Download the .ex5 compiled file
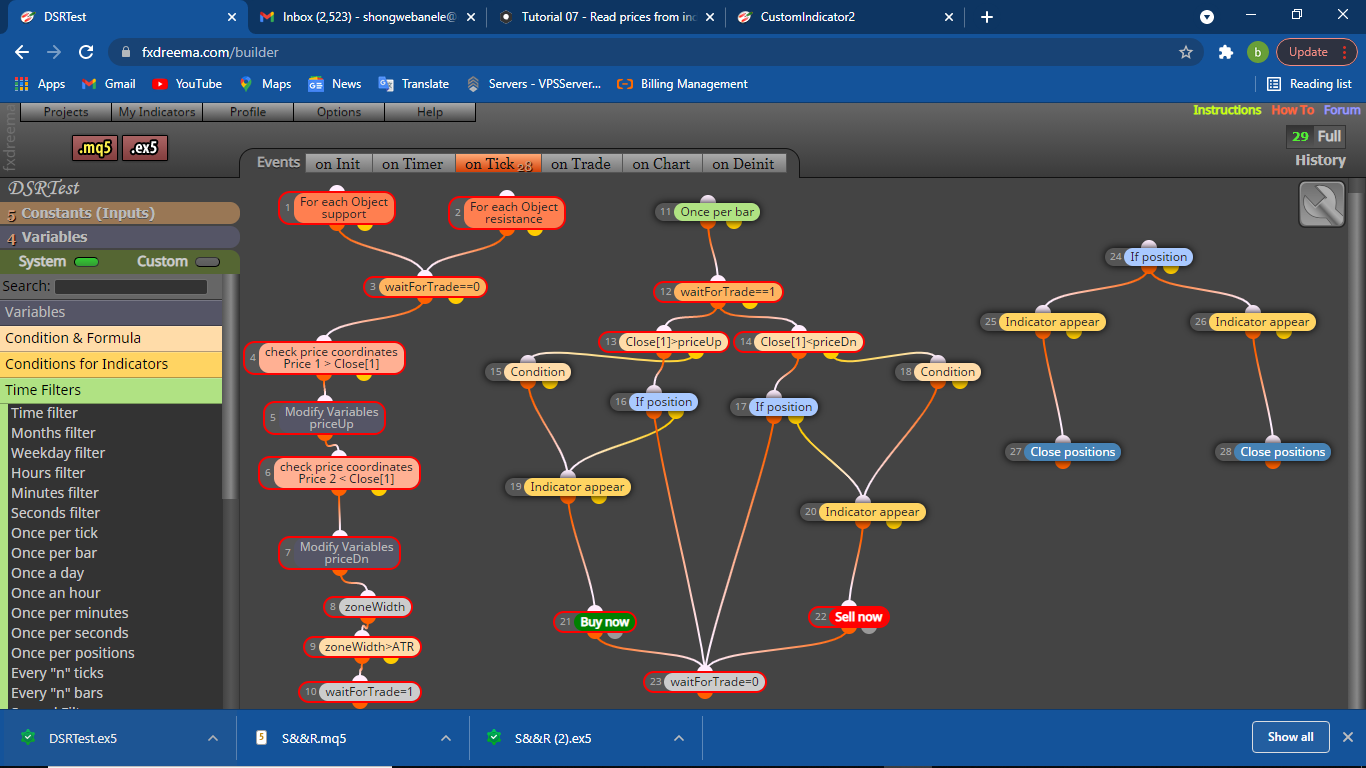 pos(145,148)
